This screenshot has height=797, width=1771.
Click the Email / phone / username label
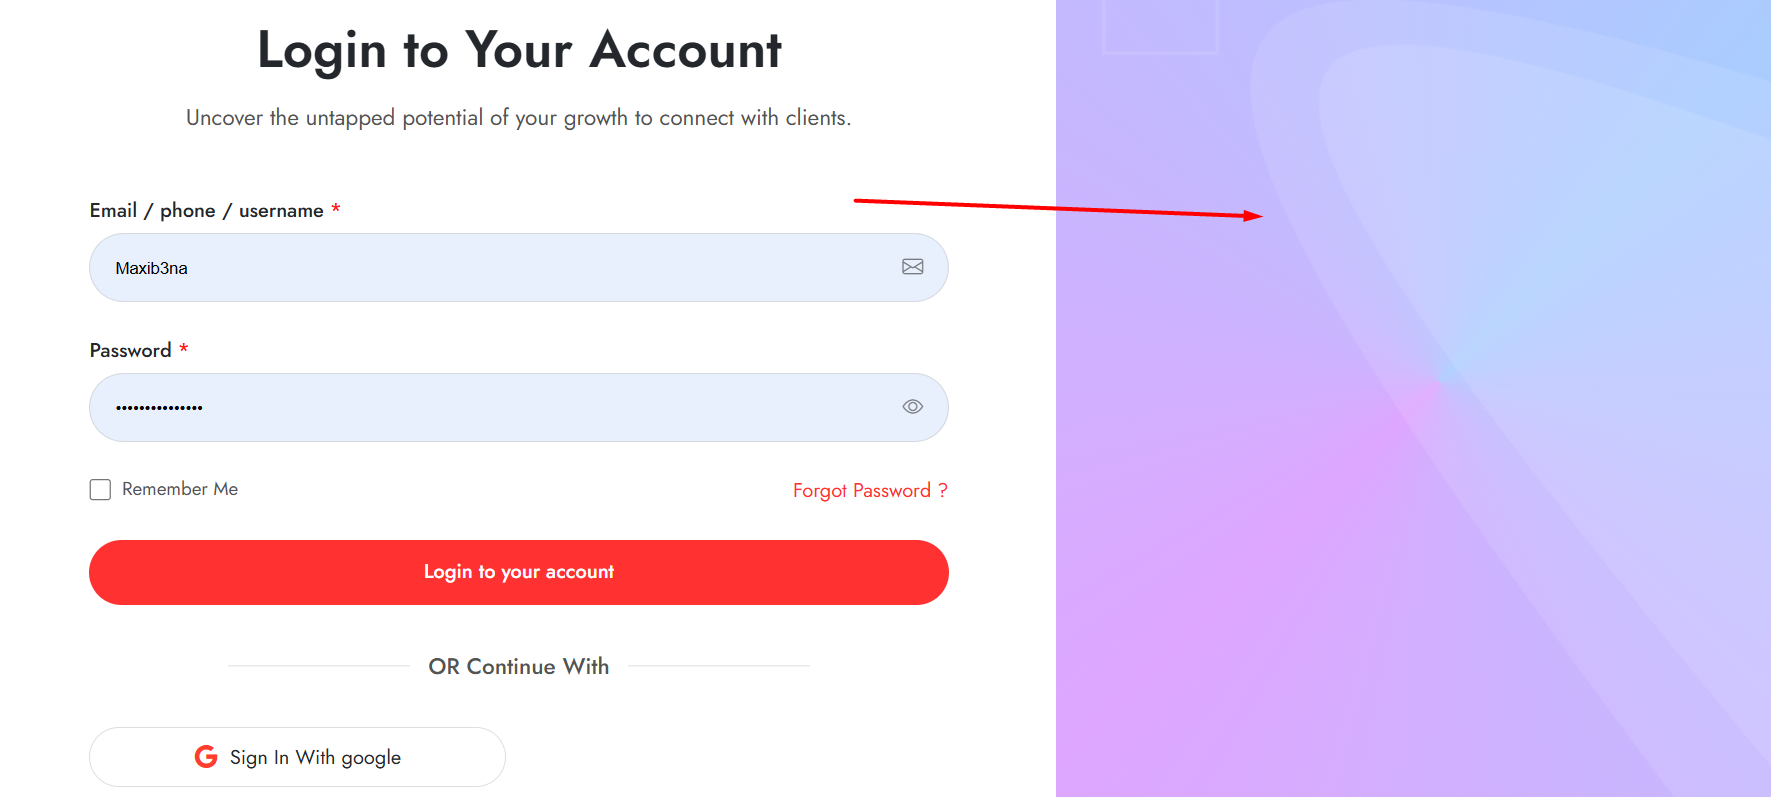pyautogui.click(x=206, y=210)
